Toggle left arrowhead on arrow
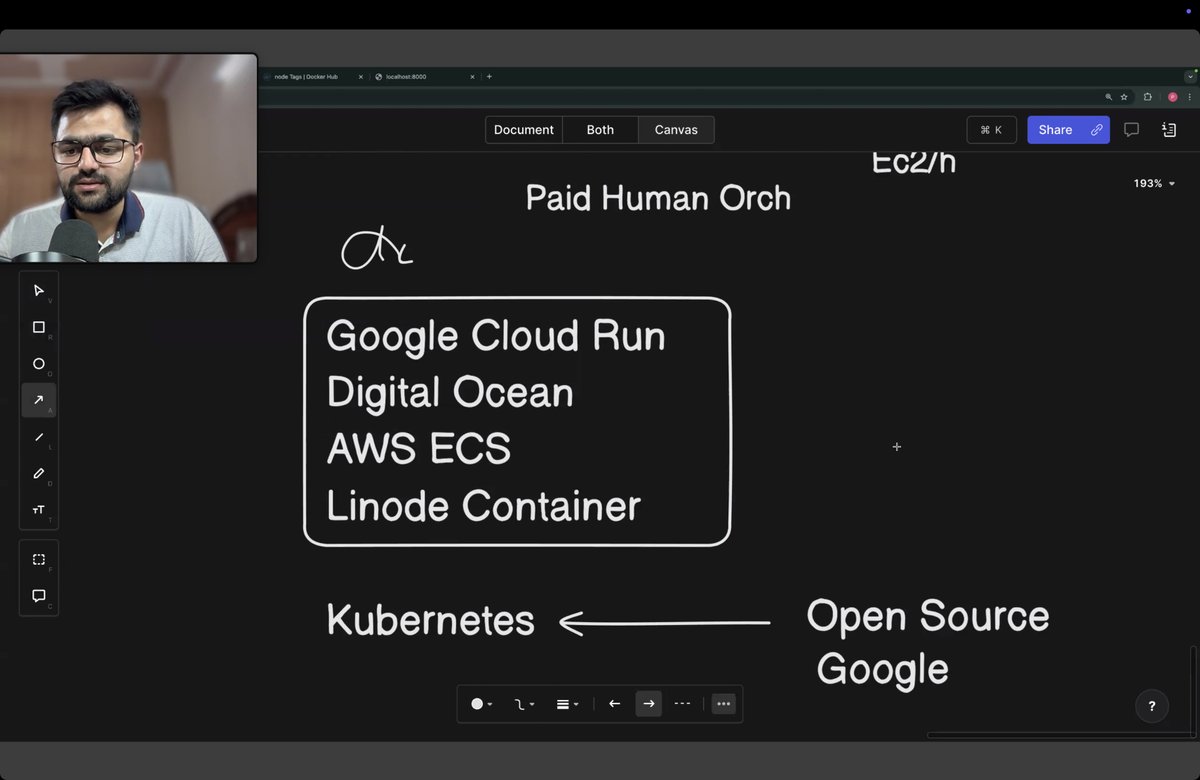 (615, 704)
